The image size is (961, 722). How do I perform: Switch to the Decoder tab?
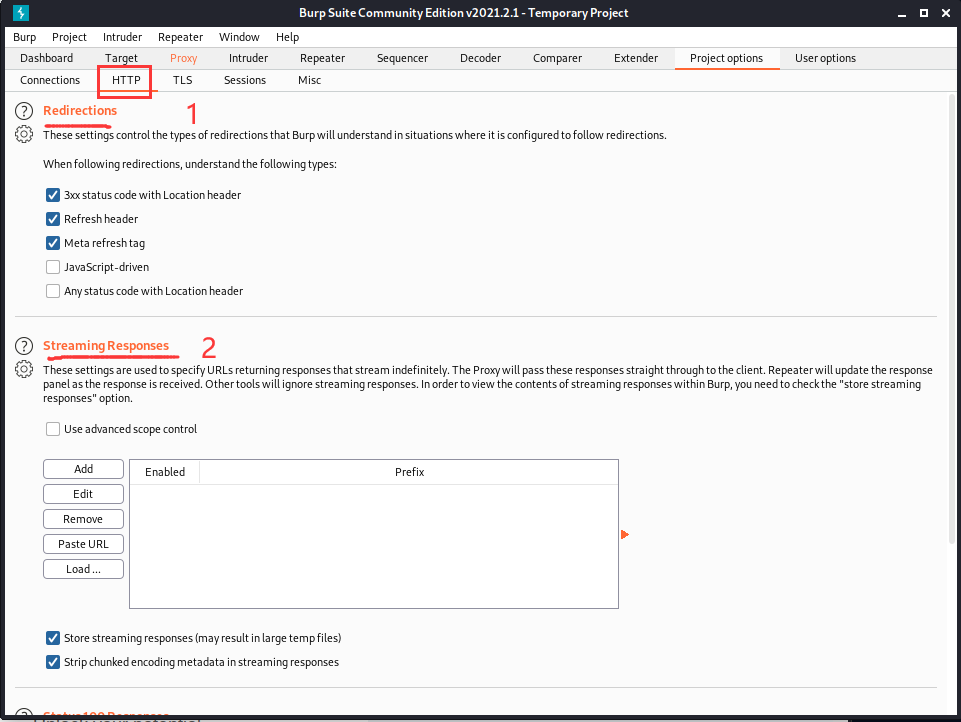(x=480, y=58)
